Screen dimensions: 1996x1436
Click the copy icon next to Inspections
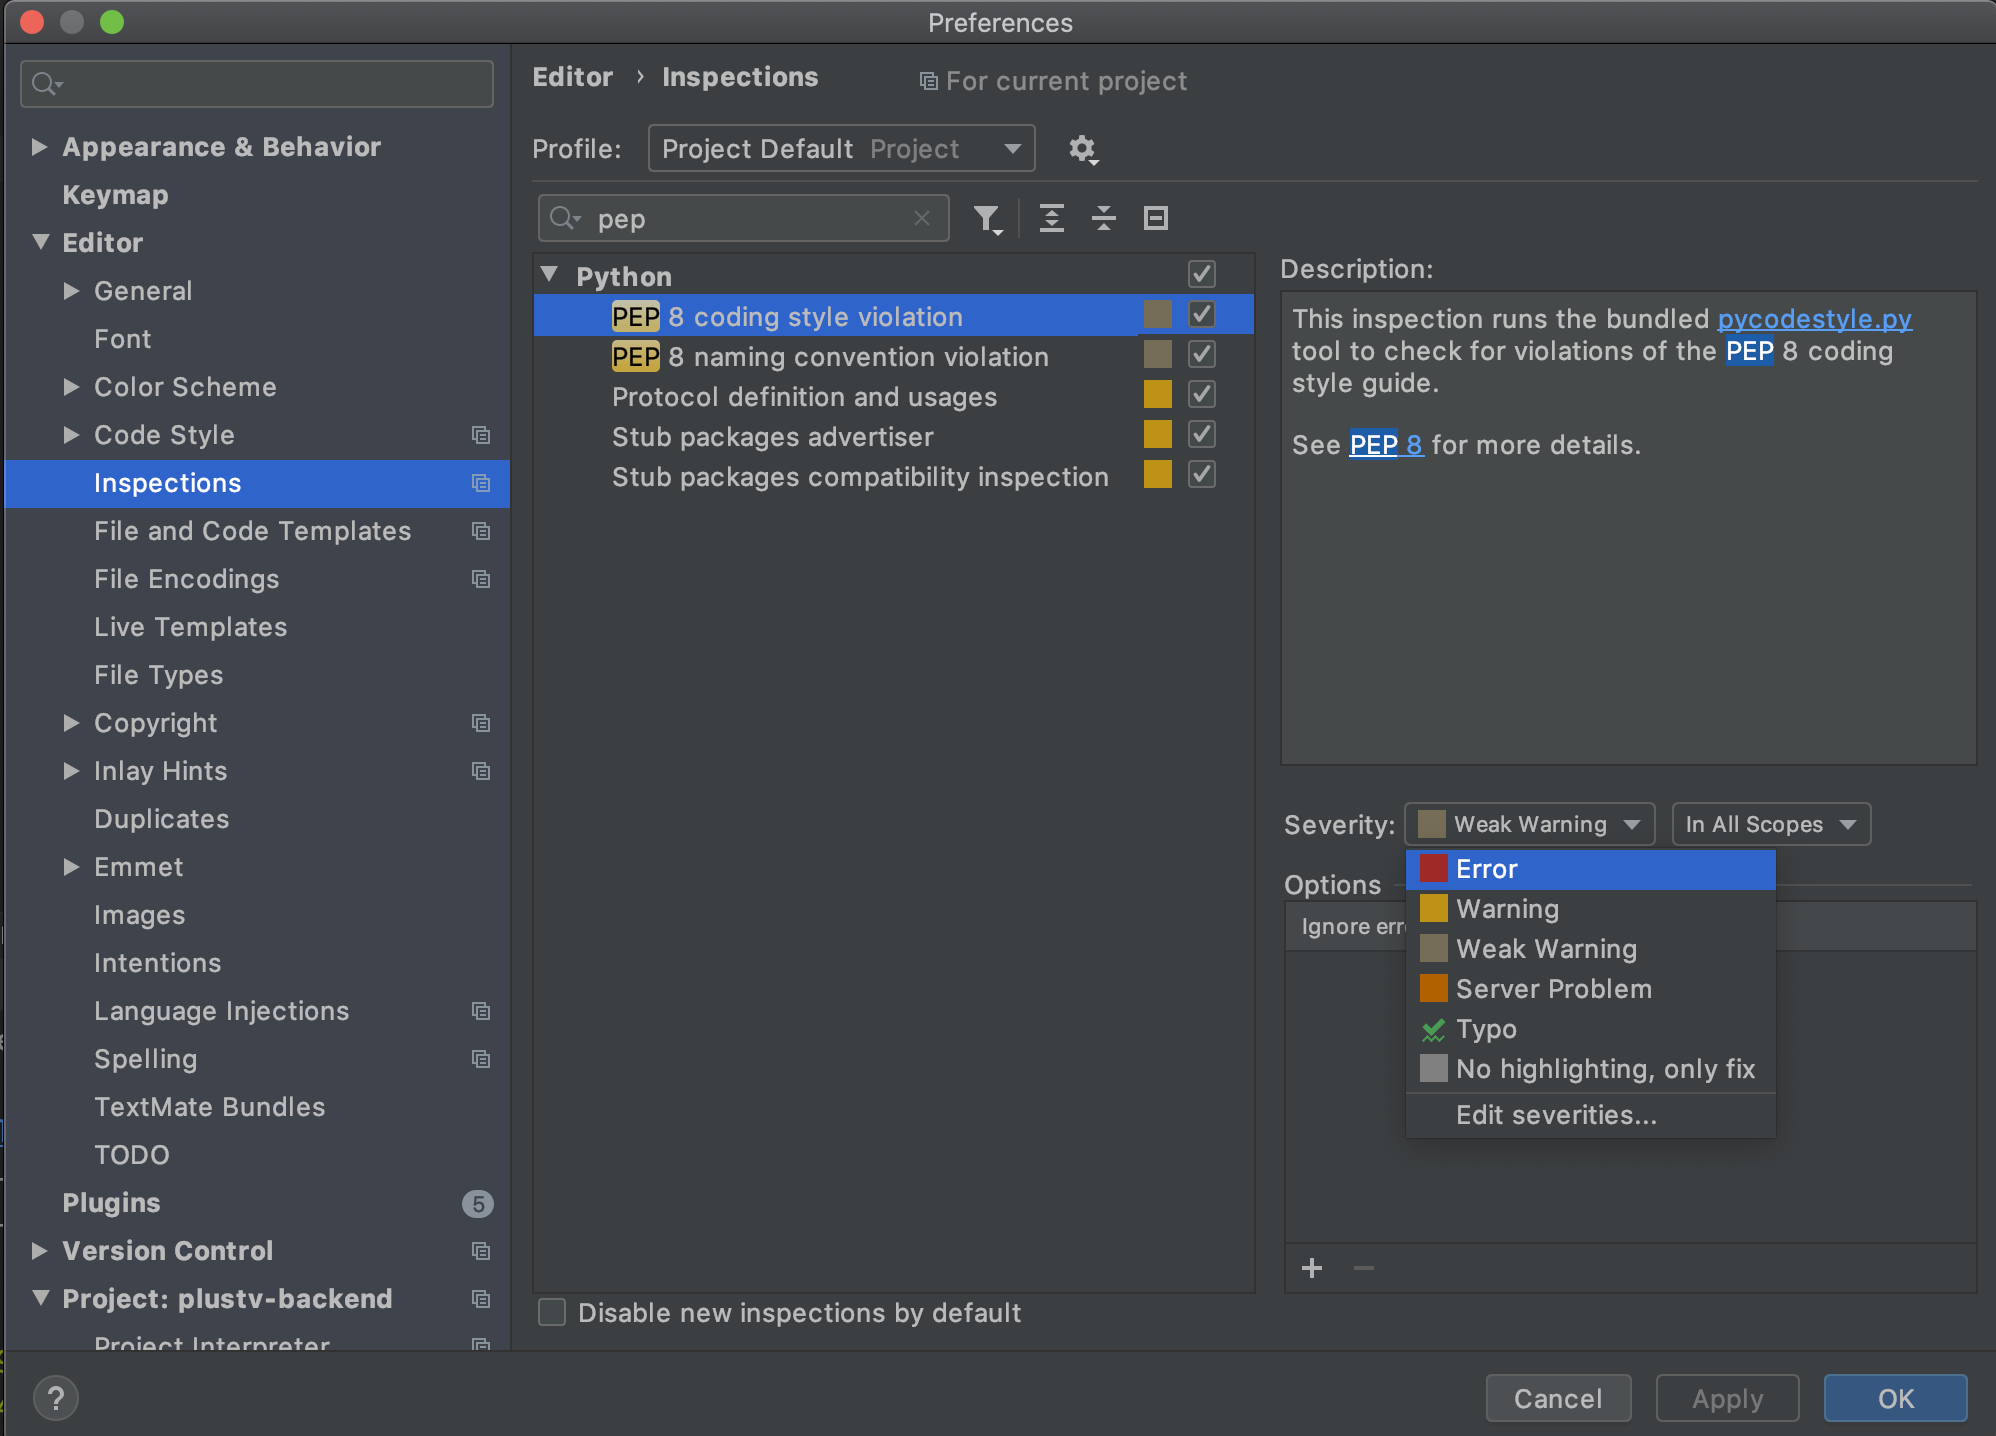pos(481,484)
